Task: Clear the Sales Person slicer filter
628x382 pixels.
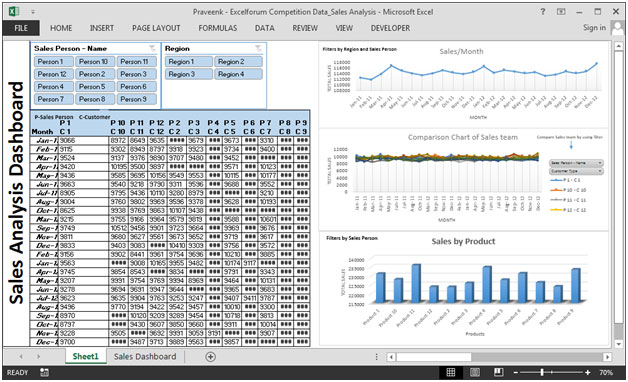Action: point(153,48)
